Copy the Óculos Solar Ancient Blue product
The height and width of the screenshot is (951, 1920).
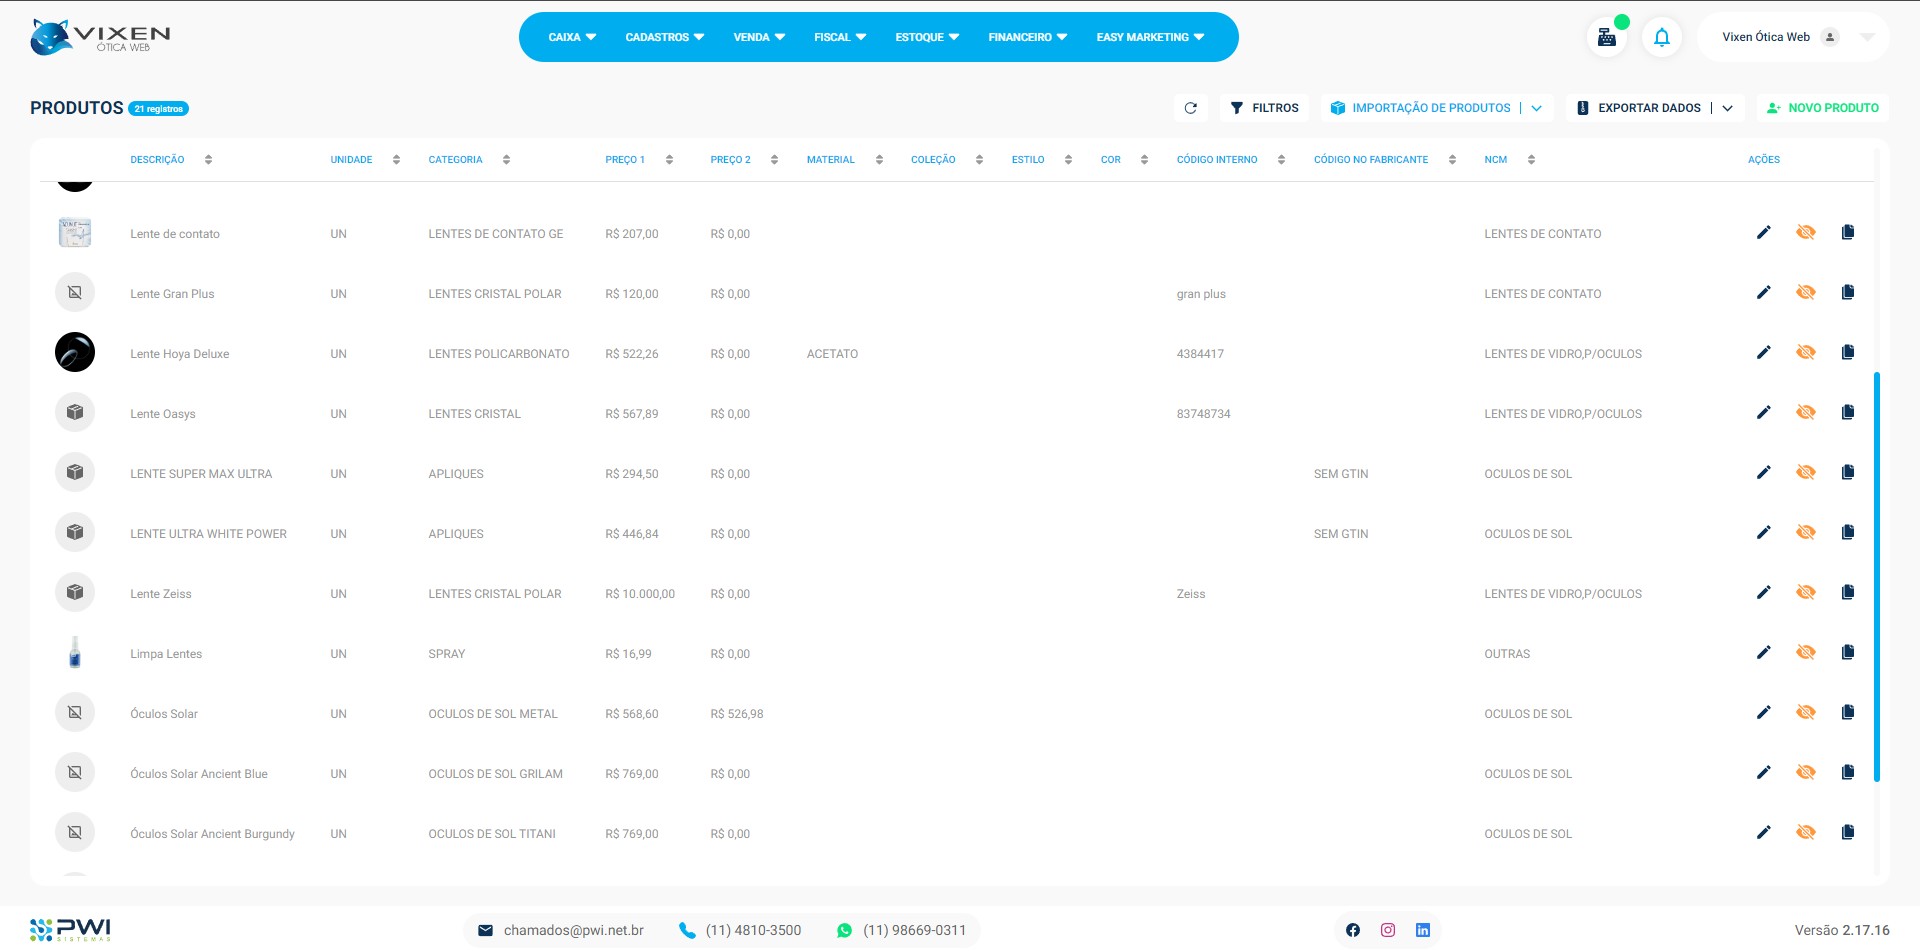1847,773
